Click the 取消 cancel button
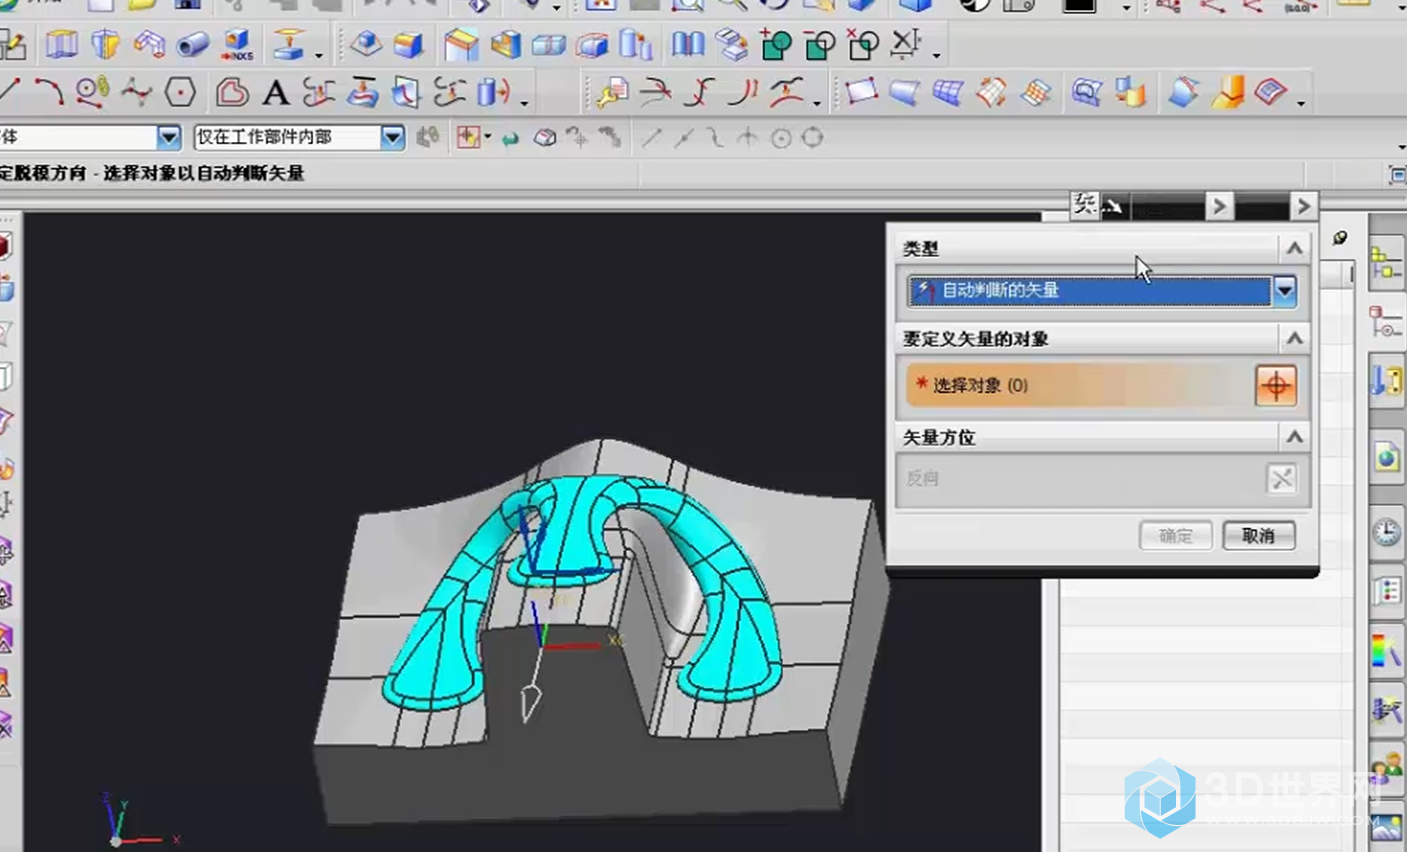 [x=1258, y=536]
